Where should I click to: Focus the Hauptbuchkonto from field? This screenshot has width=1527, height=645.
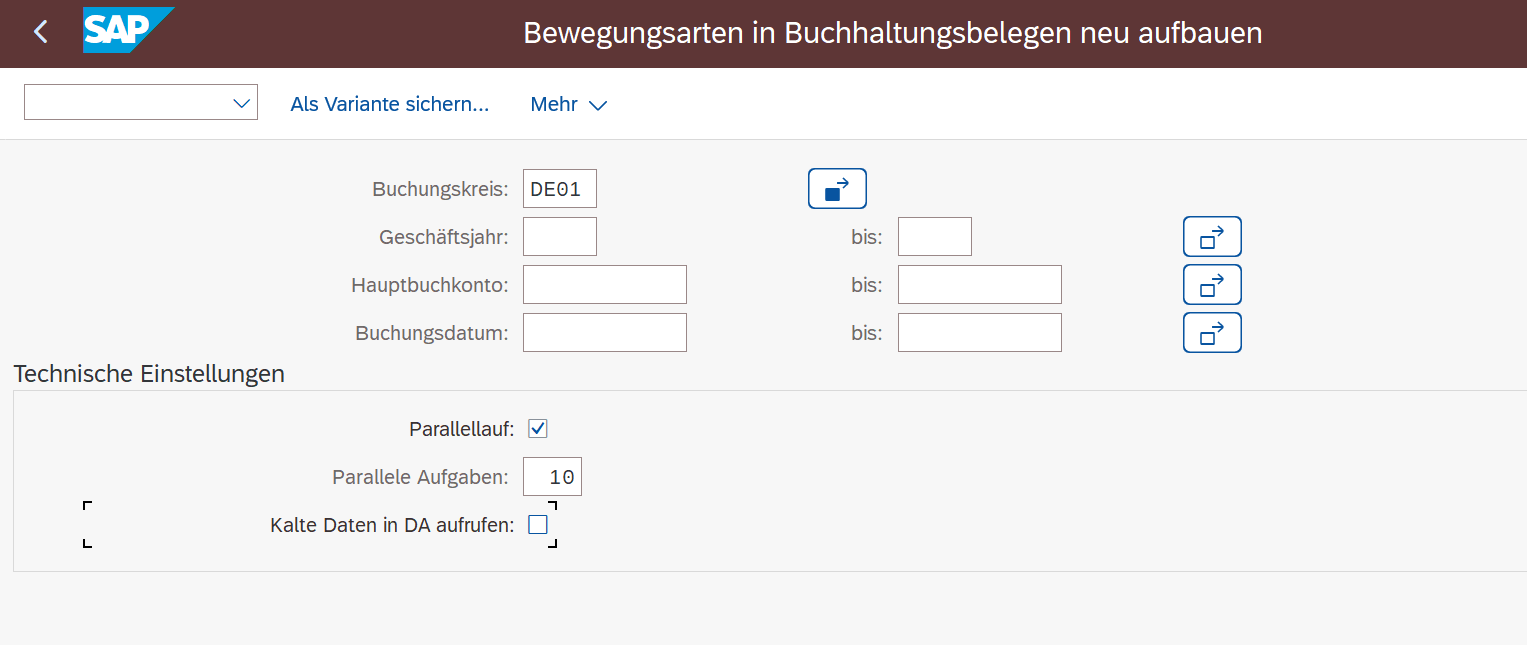(x=604, y=285)
